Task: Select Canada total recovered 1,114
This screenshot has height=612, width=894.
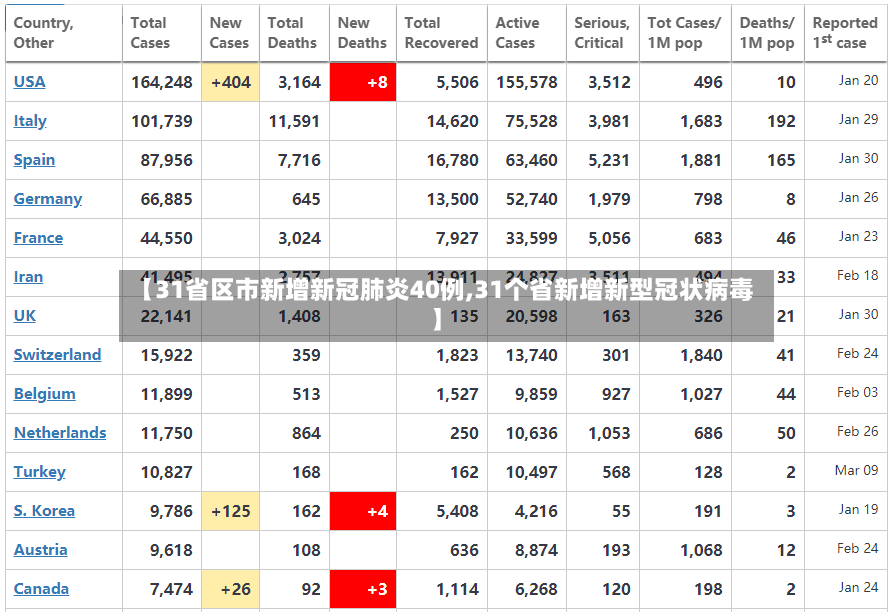Action: tap(457, 589)
